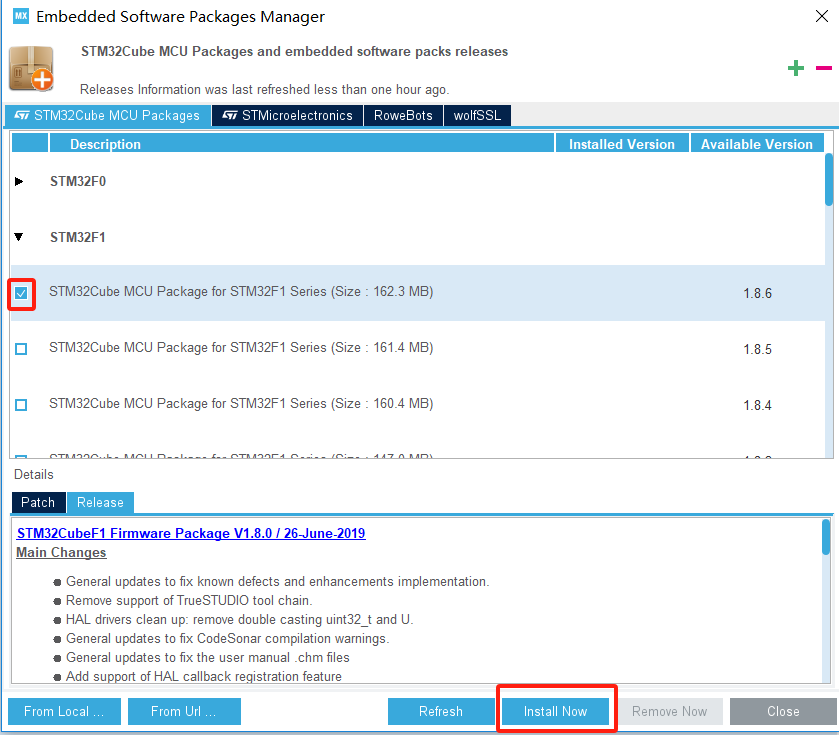Click the Description column header
Screen dimensions: 839x735
(302, 144)
